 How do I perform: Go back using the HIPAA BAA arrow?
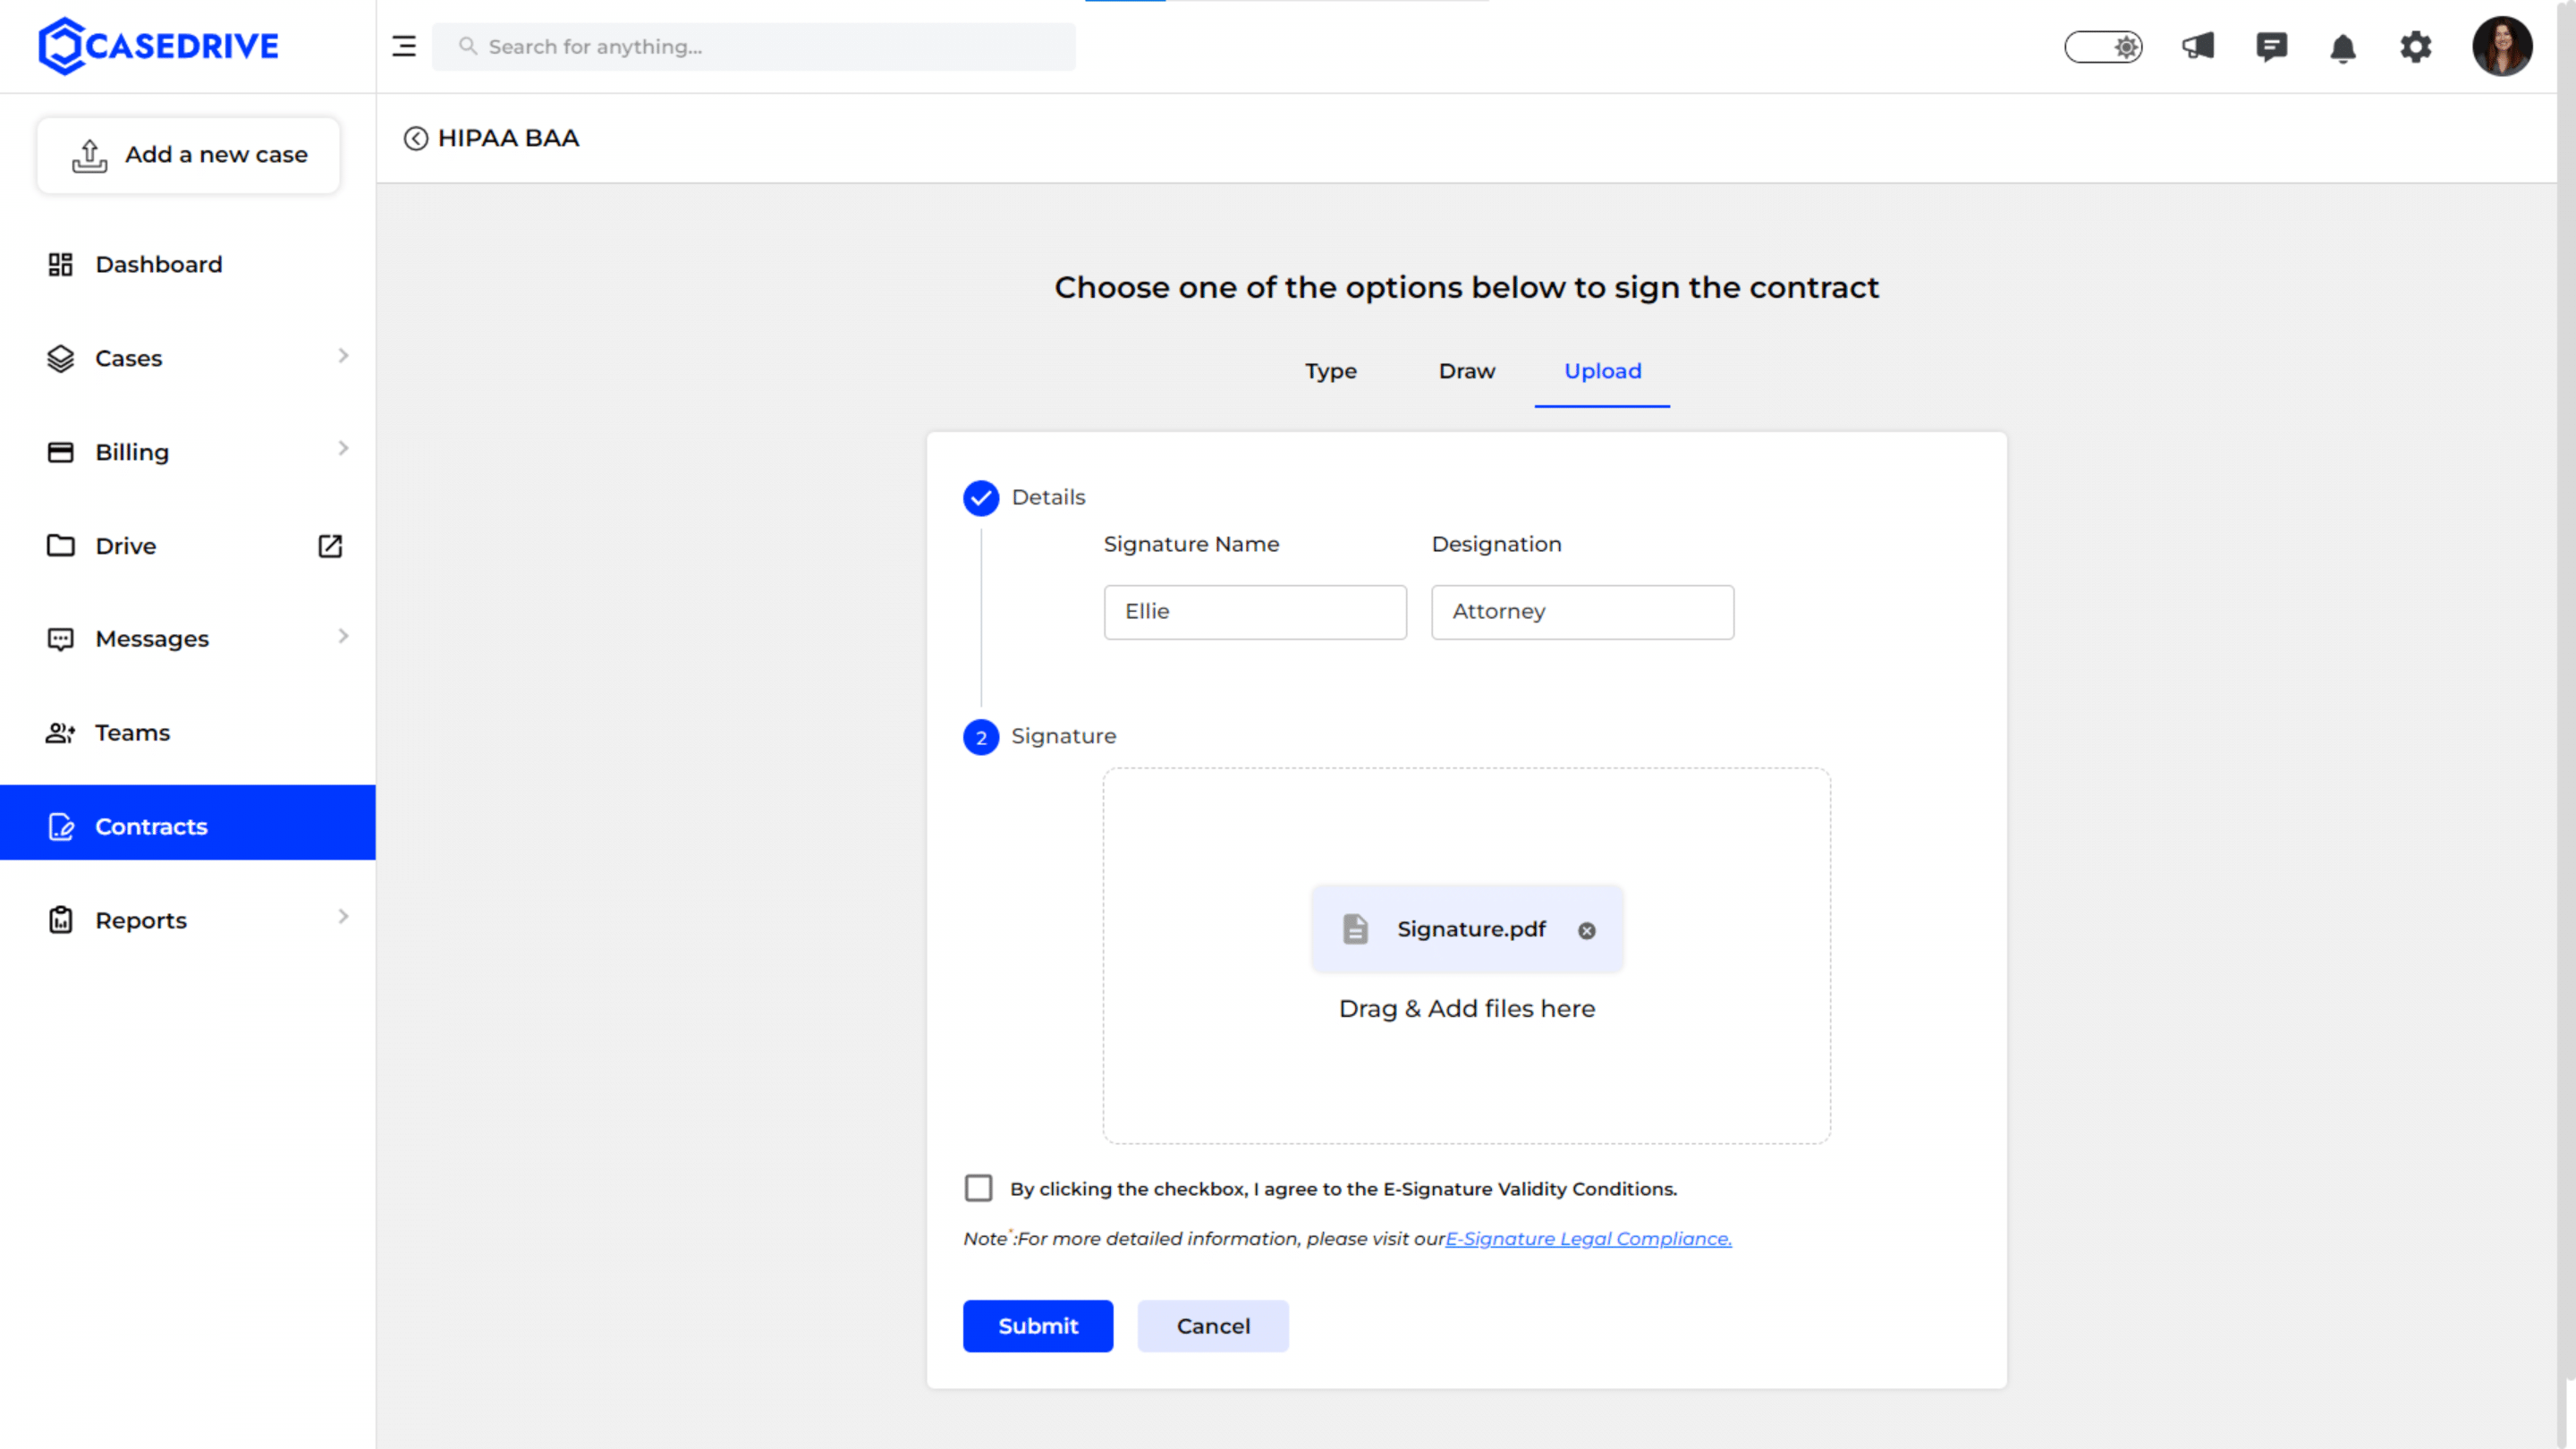pos(416,138)
